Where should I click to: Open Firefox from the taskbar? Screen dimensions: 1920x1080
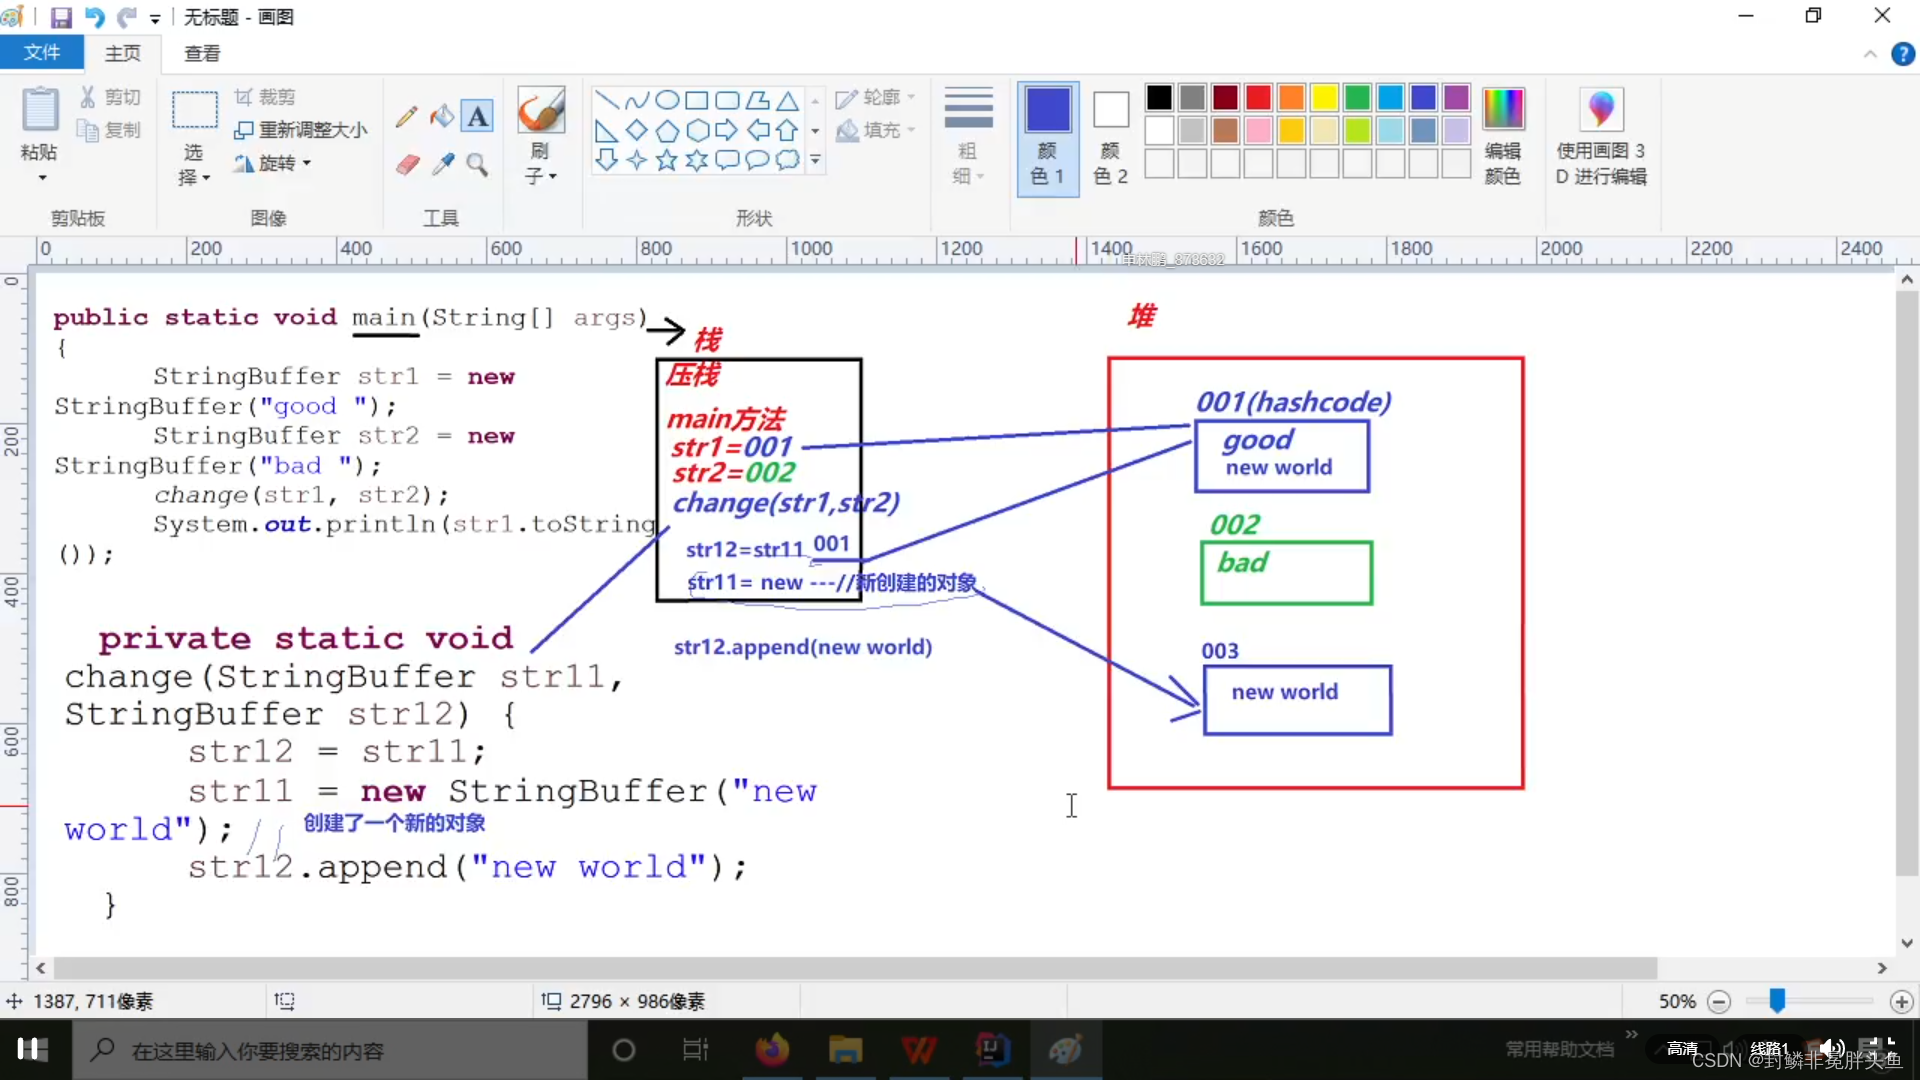pyautogui.click(x=771, y=1050)
